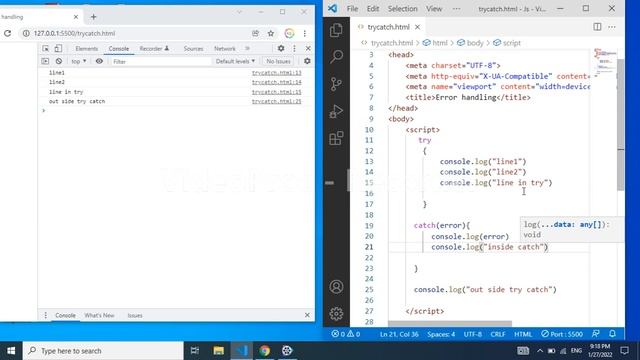Open the File menu in VS Code
Image resolution: width=640 pixels, height=360 pixels.
[352, 9]
